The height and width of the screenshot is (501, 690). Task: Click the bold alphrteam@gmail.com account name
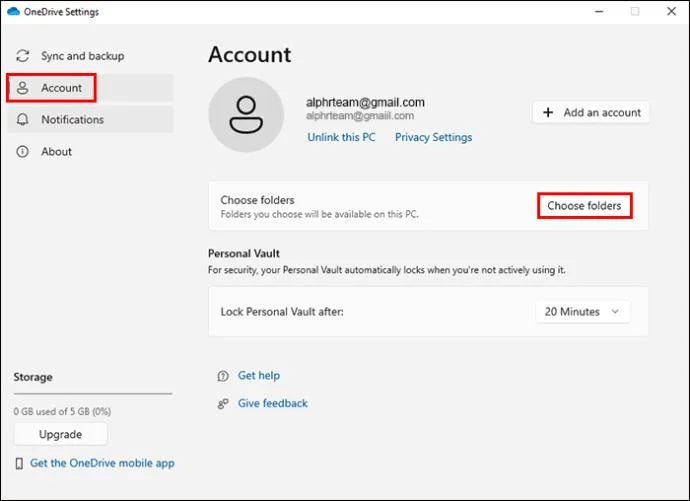[365, 102]
